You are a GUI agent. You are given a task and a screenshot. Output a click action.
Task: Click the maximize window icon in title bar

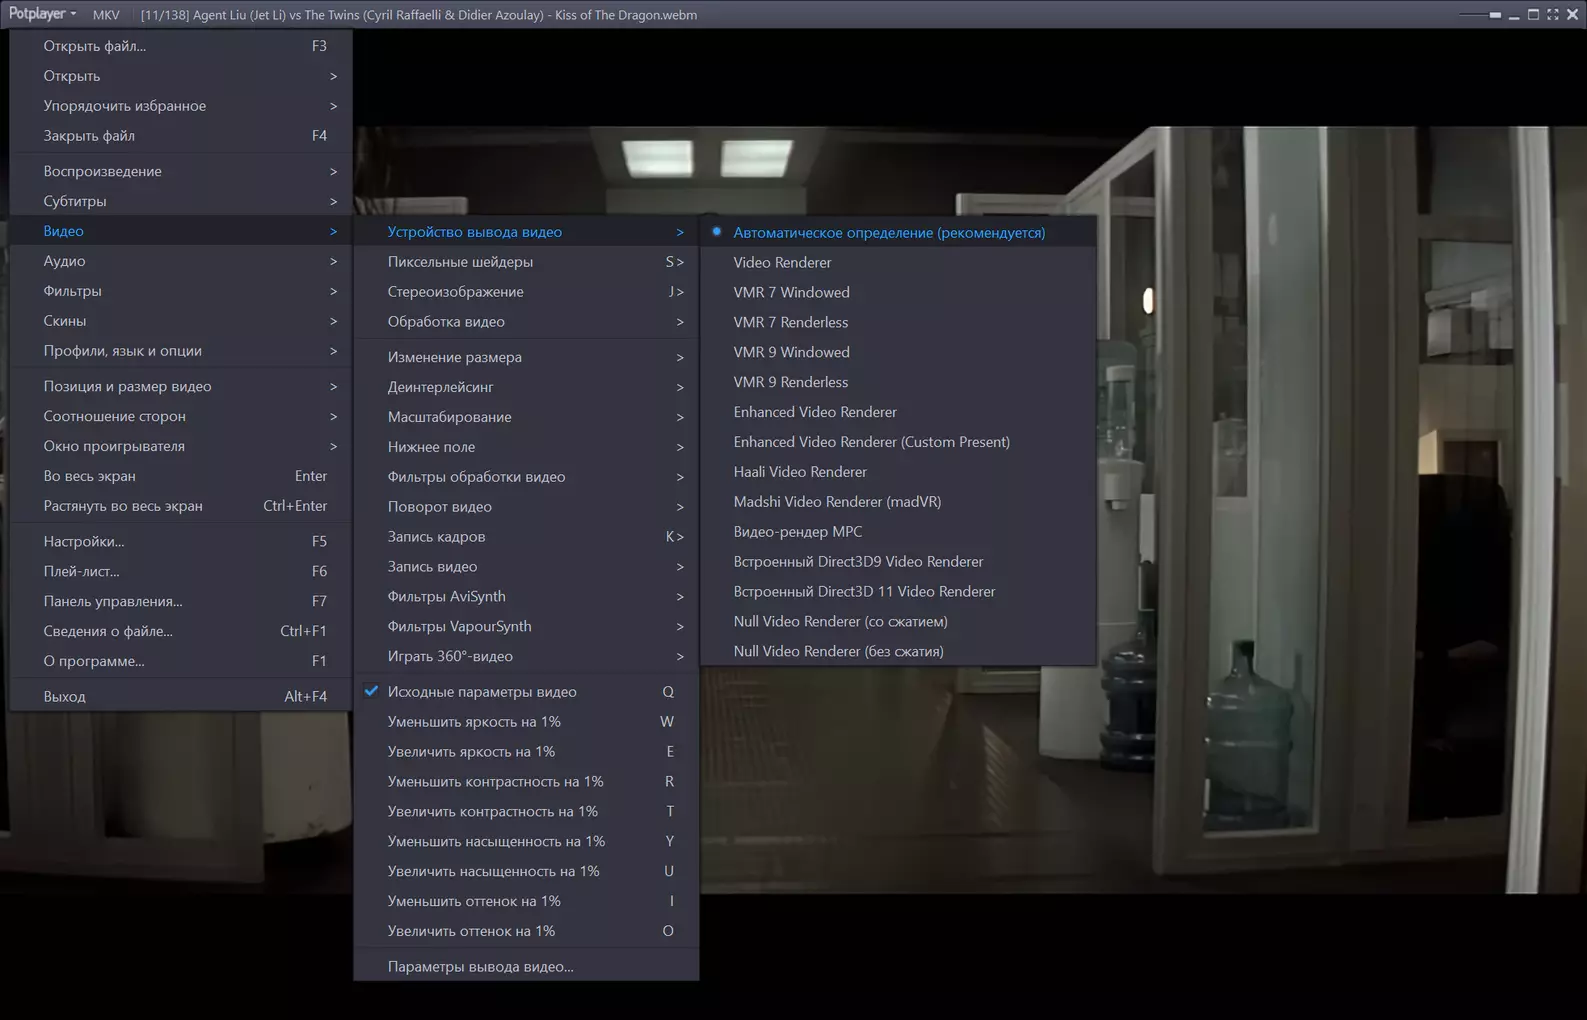(1533, 14)
